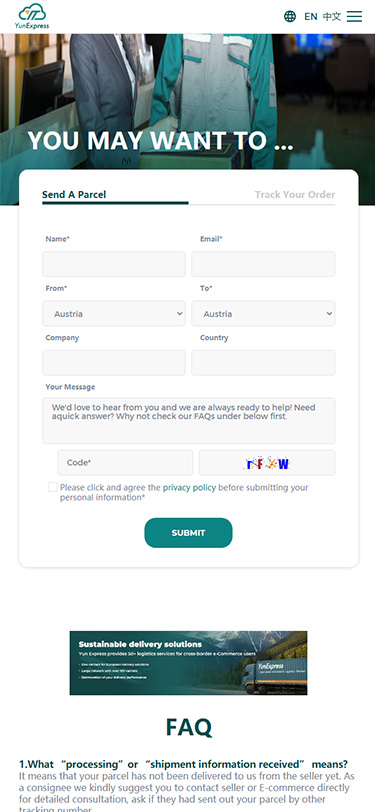375x812 pixels.
Task: Click the YunExpress cloud logo
Action: pos(34,17)
